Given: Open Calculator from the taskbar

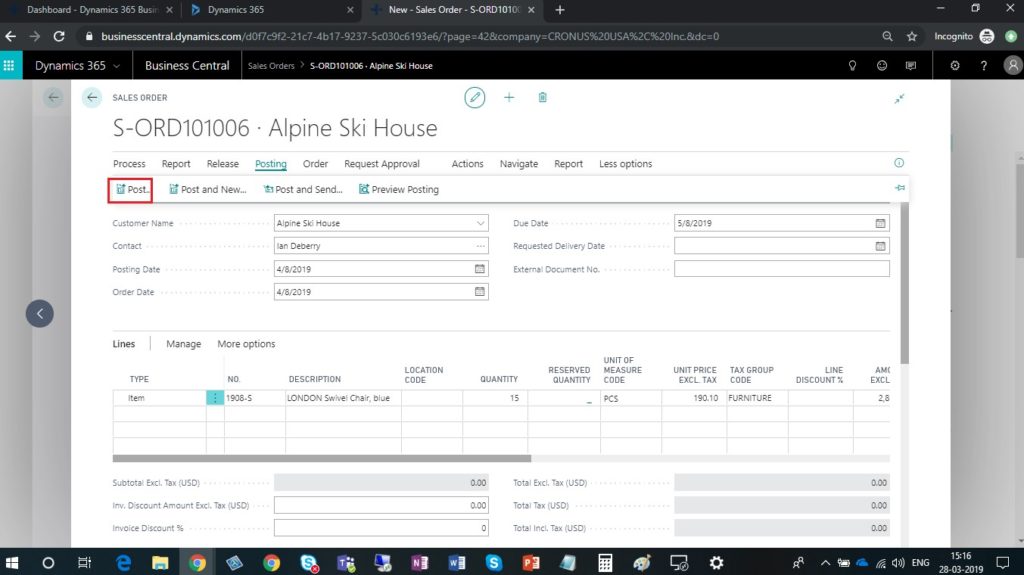Looking at the screenshot, I should click(605, 563).
